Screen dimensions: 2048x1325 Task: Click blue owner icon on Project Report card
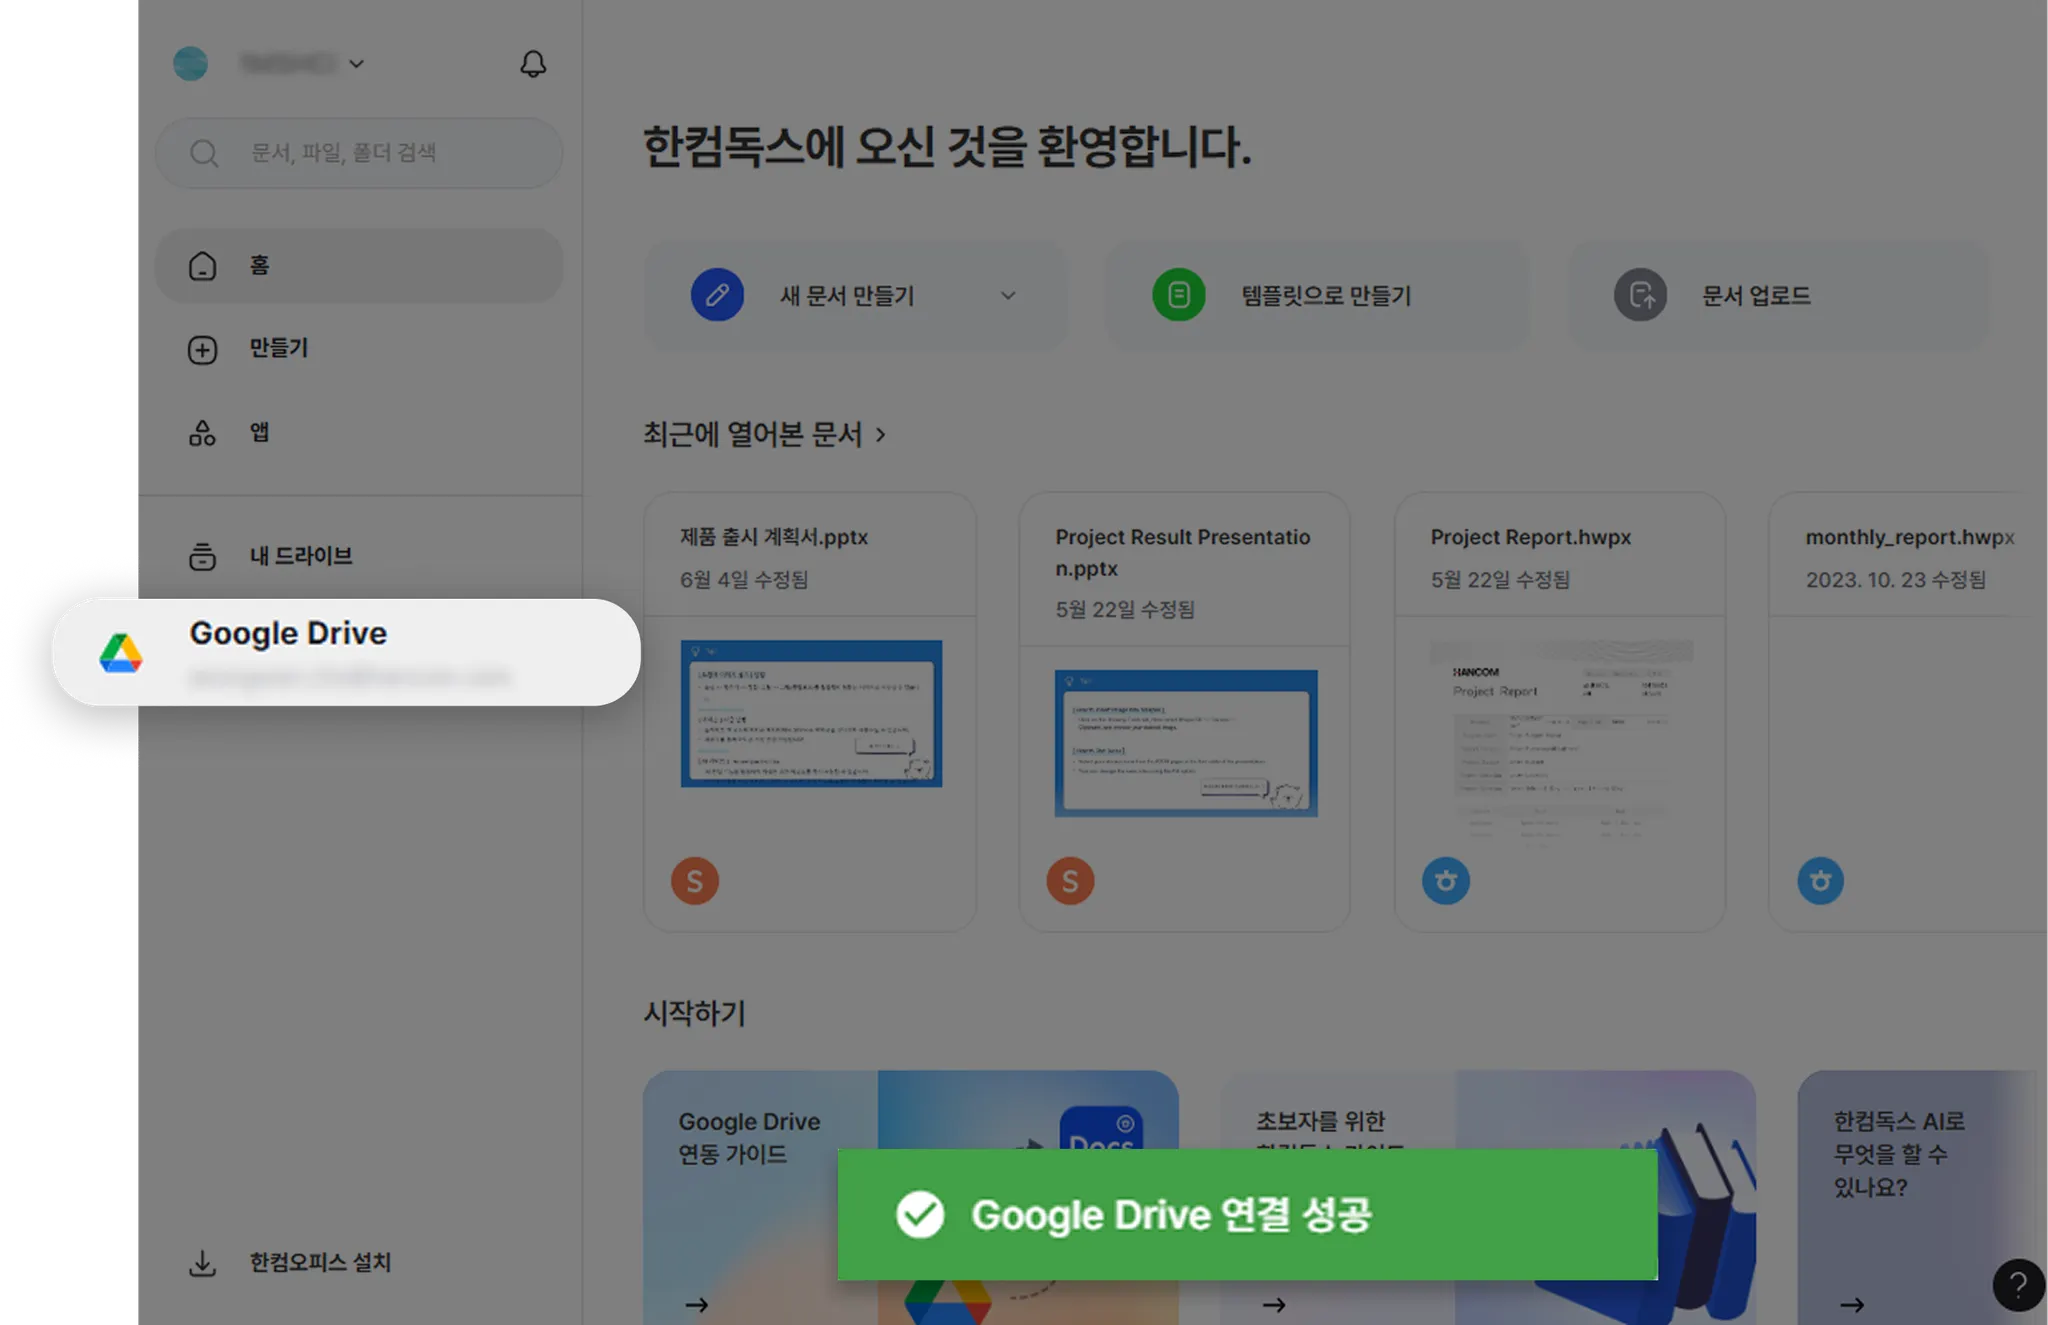pos(1445,881)
